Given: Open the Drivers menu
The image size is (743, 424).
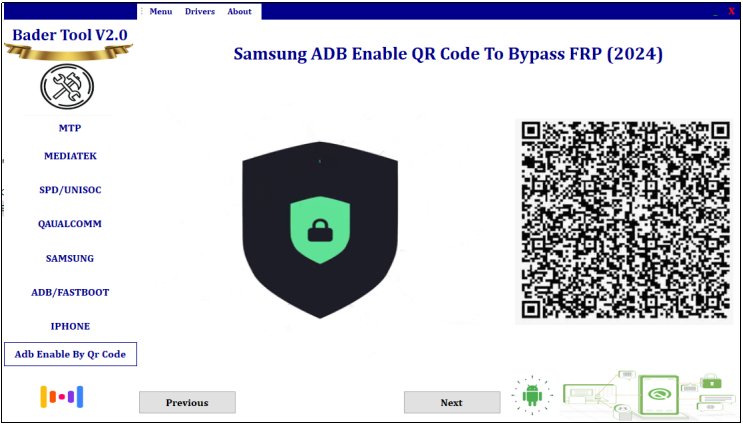Looking at the screenshot, I should (199, 11).
